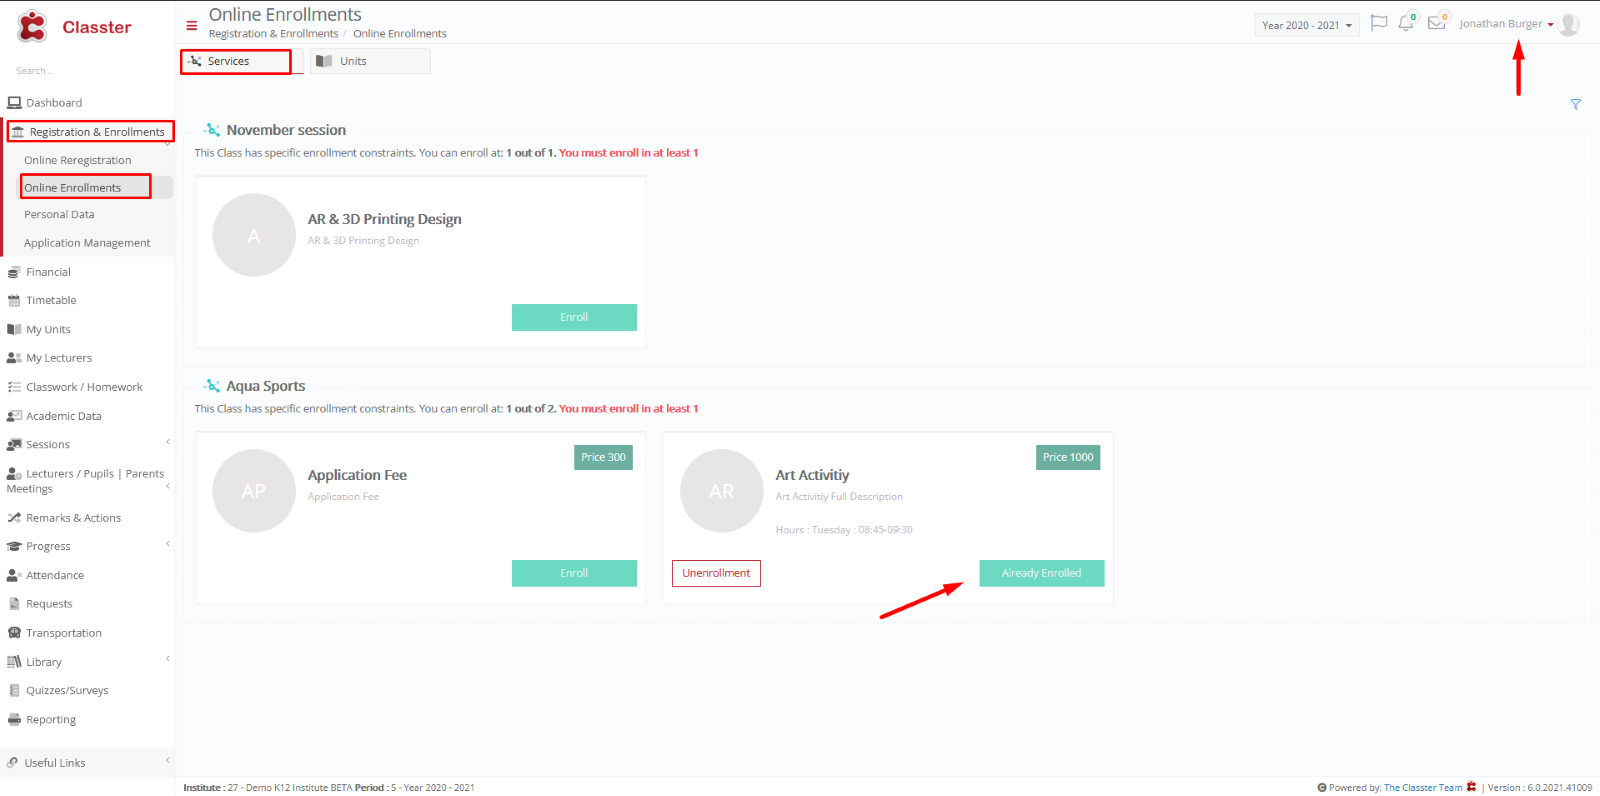Image resolution: width=1600 pixels, height=796 pixels.
Task: Switch to the Units tab
Action: click(x=370, y=61)
